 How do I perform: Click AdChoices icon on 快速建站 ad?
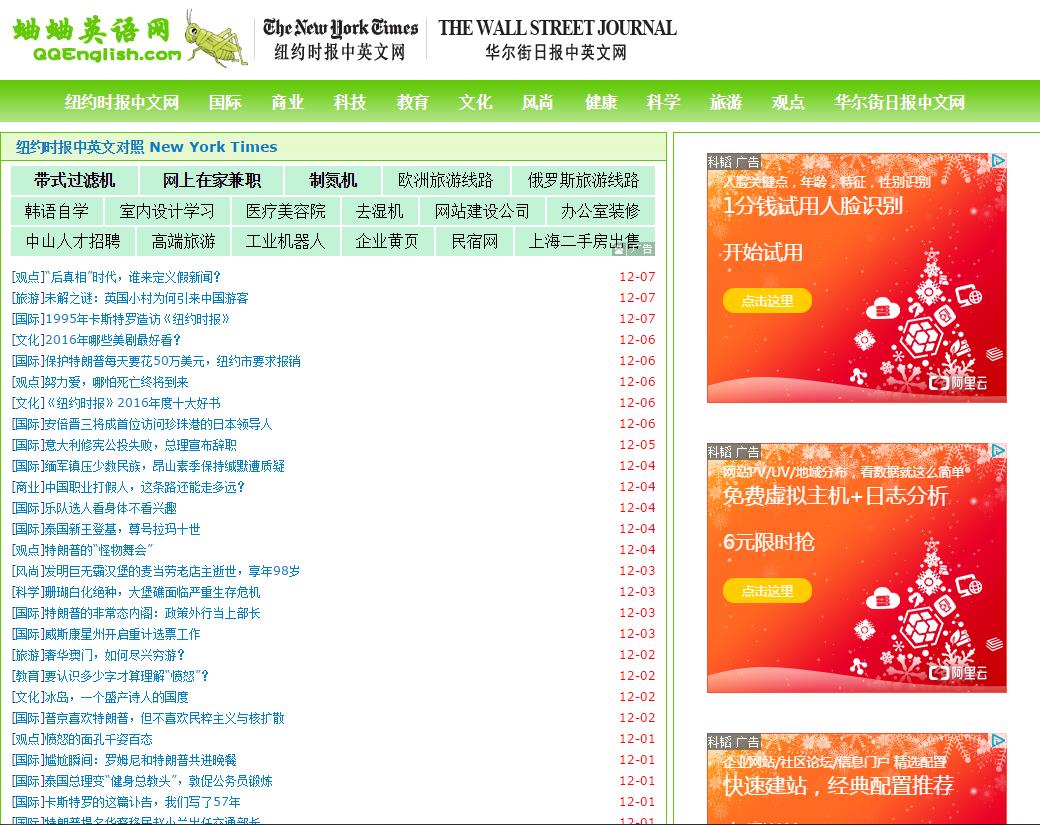[x=998, y=741]
